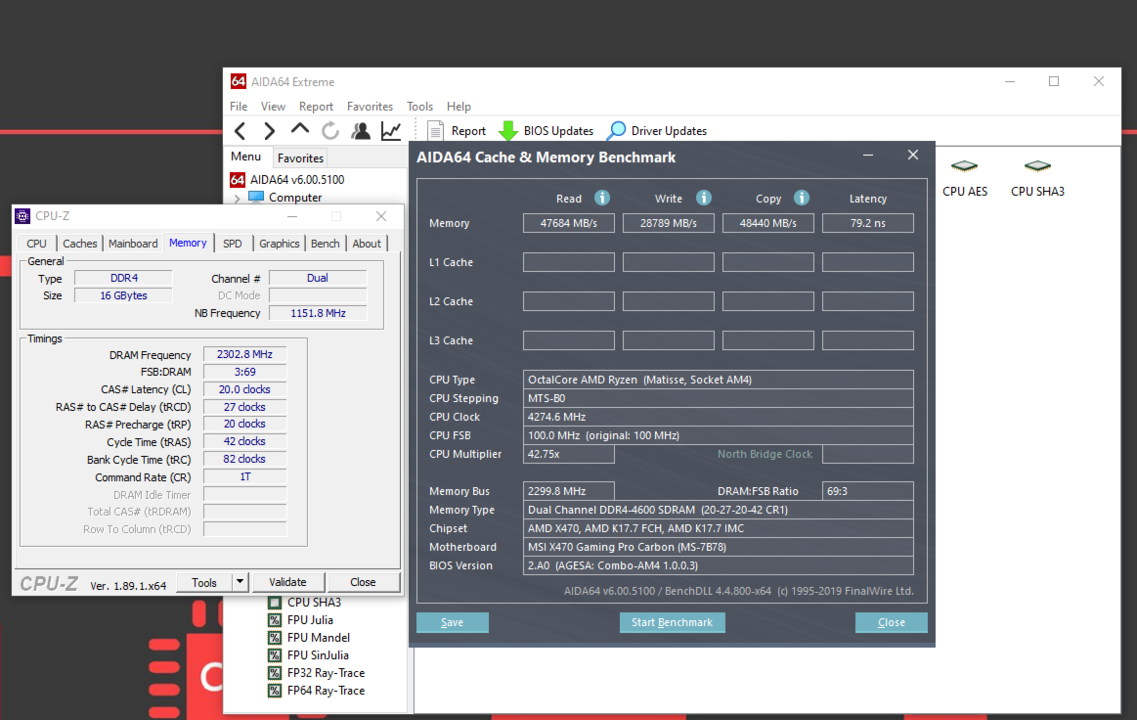
Task: Click Close in the benchmark dialog
Action: click(891, 622)
